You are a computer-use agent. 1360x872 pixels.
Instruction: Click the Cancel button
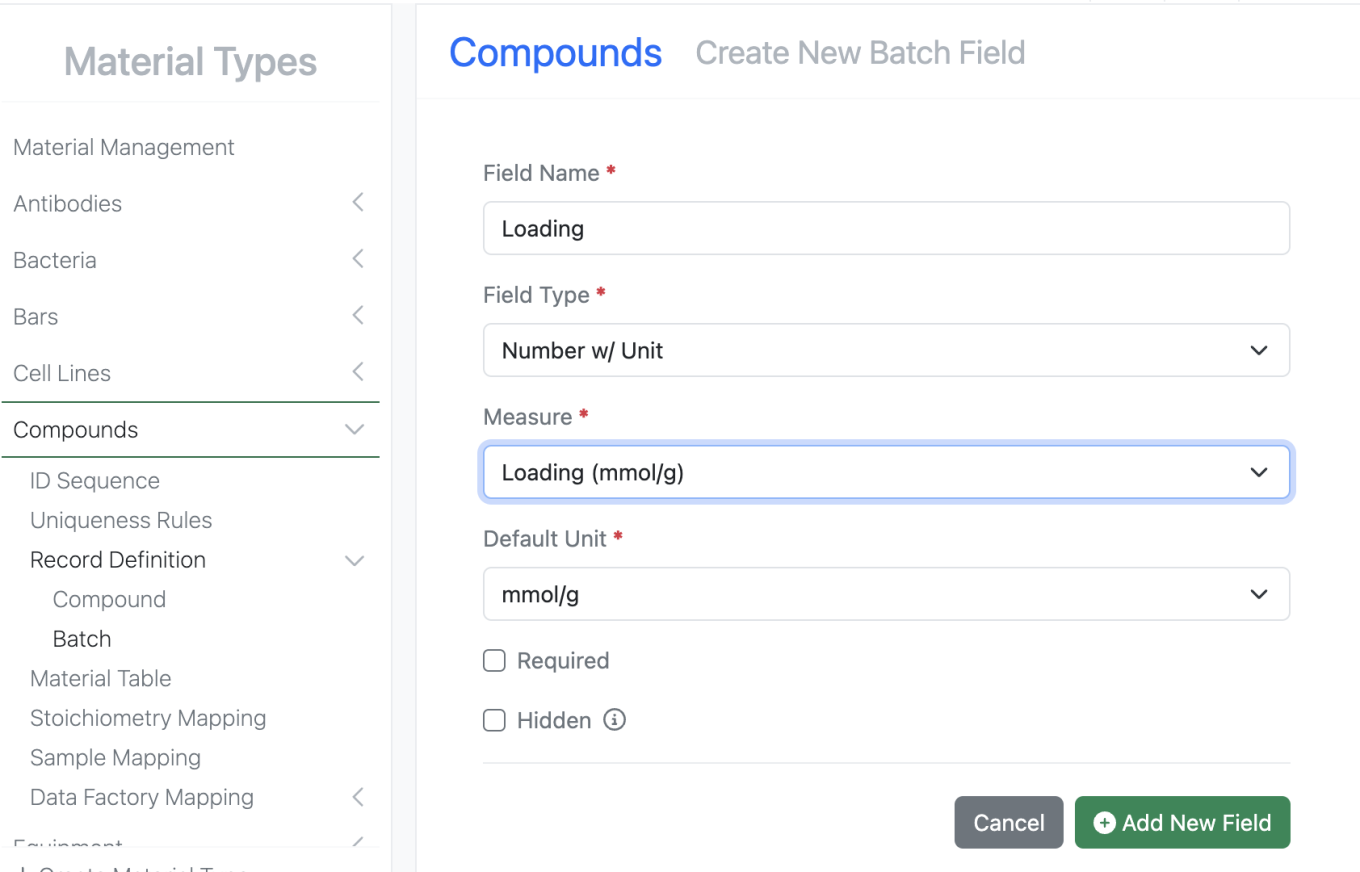coord(1008,822)
